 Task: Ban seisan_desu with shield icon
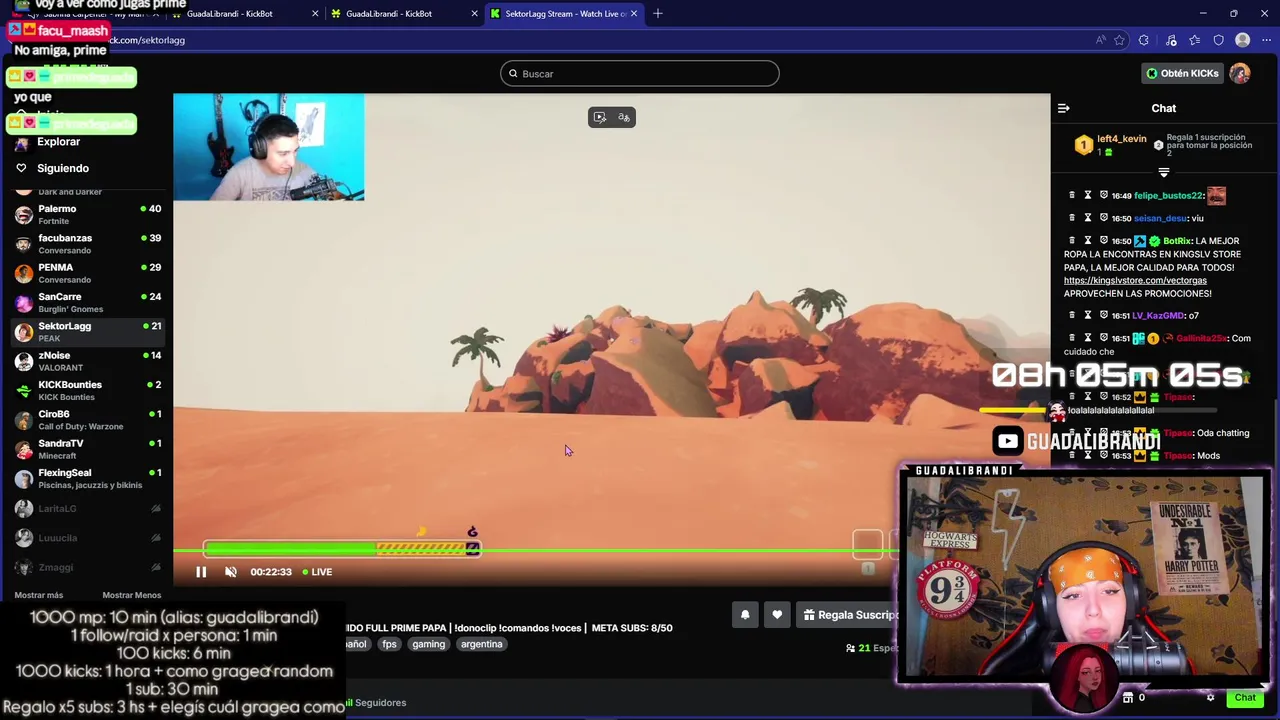point(1104,218)
